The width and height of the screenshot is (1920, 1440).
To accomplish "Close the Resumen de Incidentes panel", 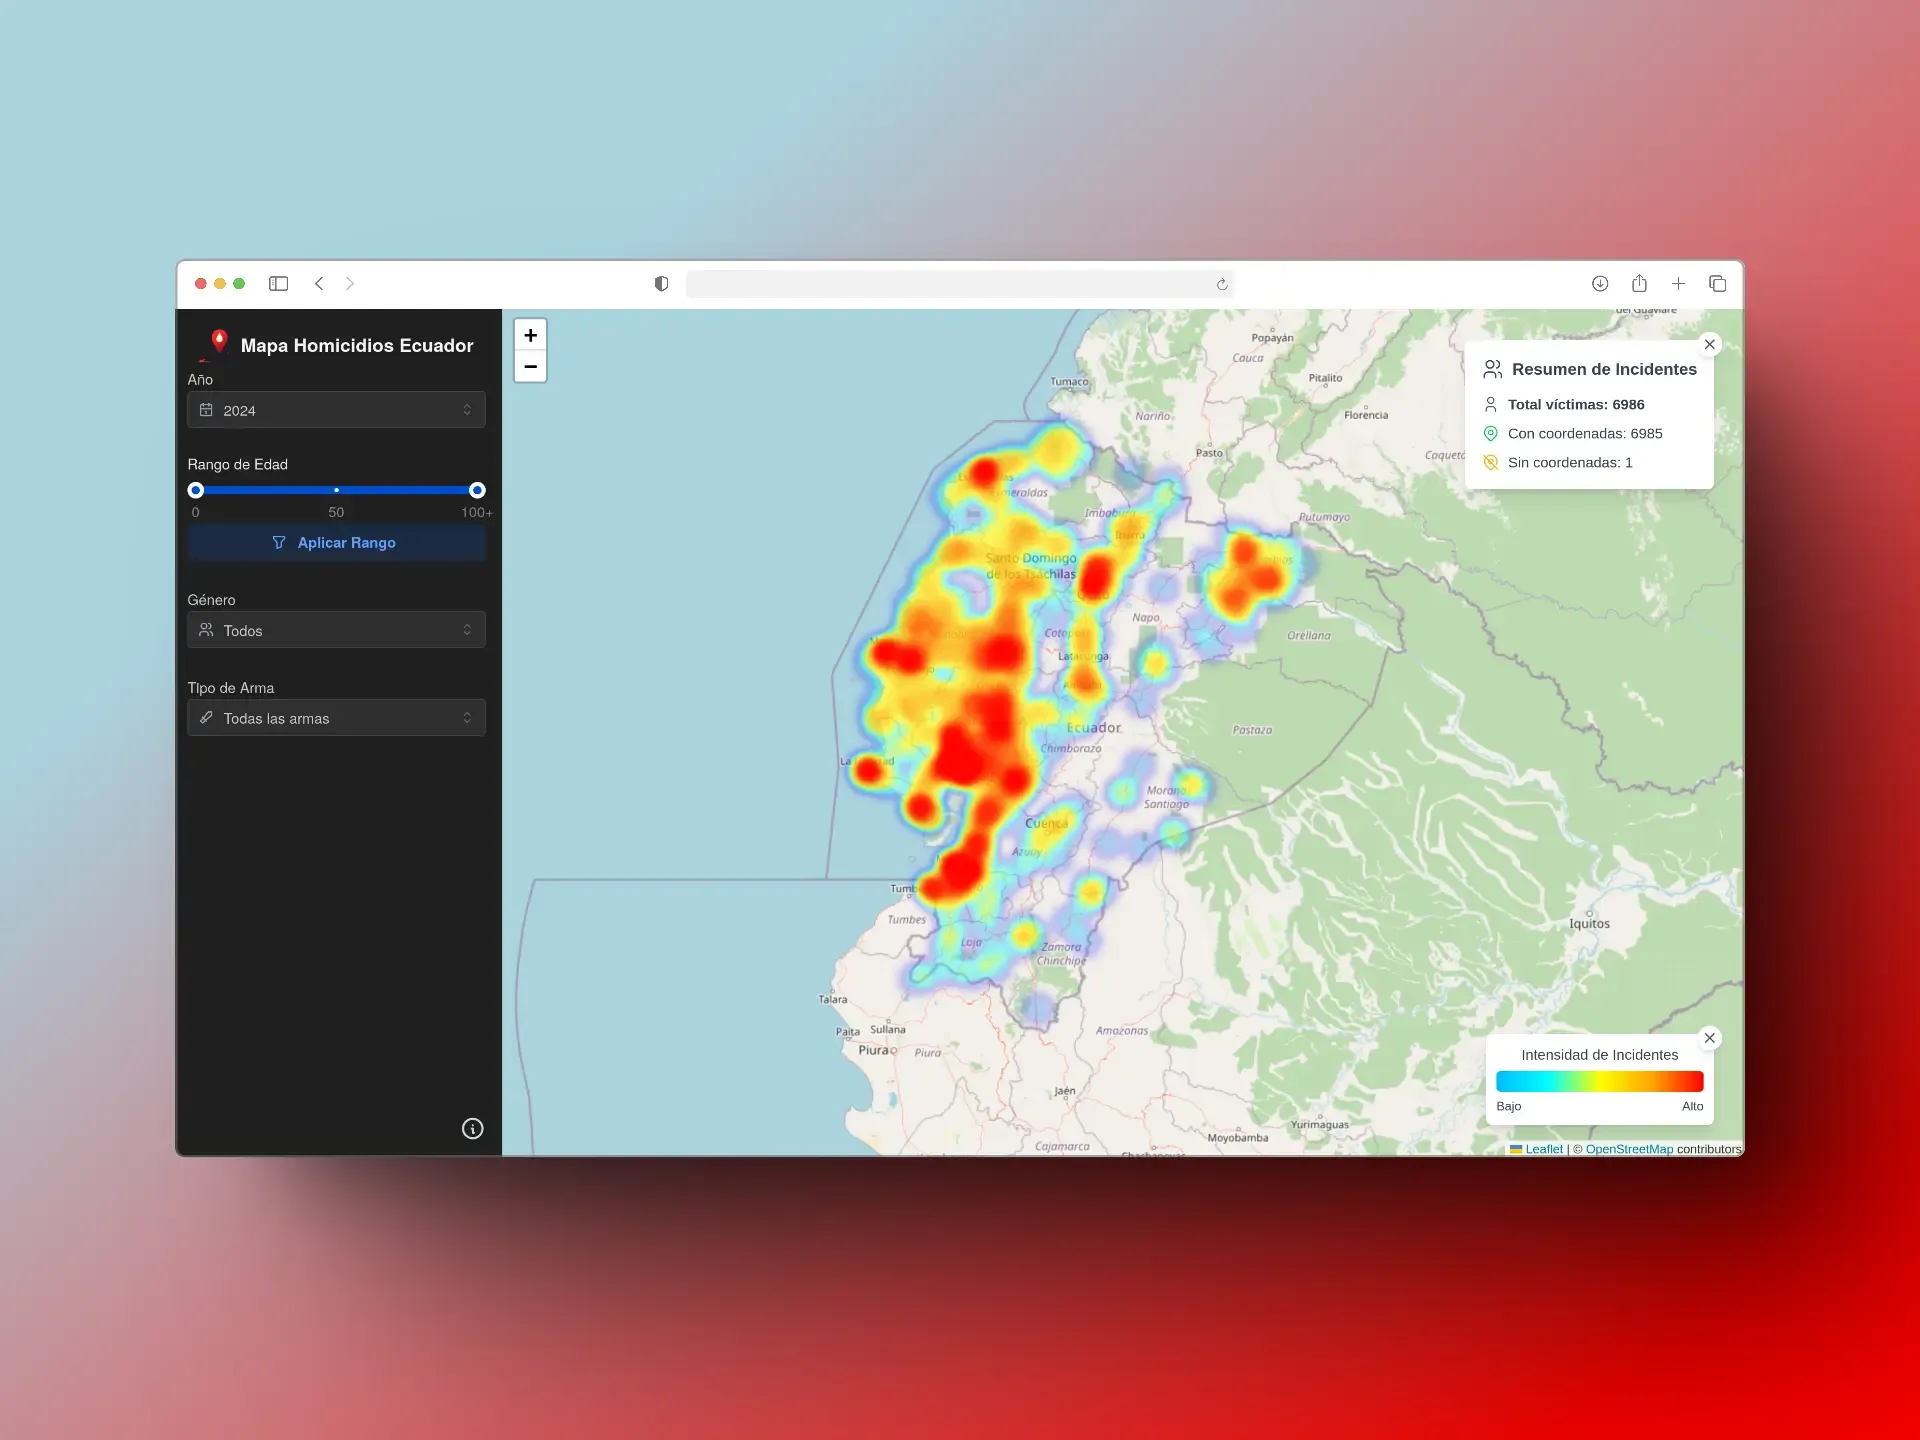I will click(1710, 344).
